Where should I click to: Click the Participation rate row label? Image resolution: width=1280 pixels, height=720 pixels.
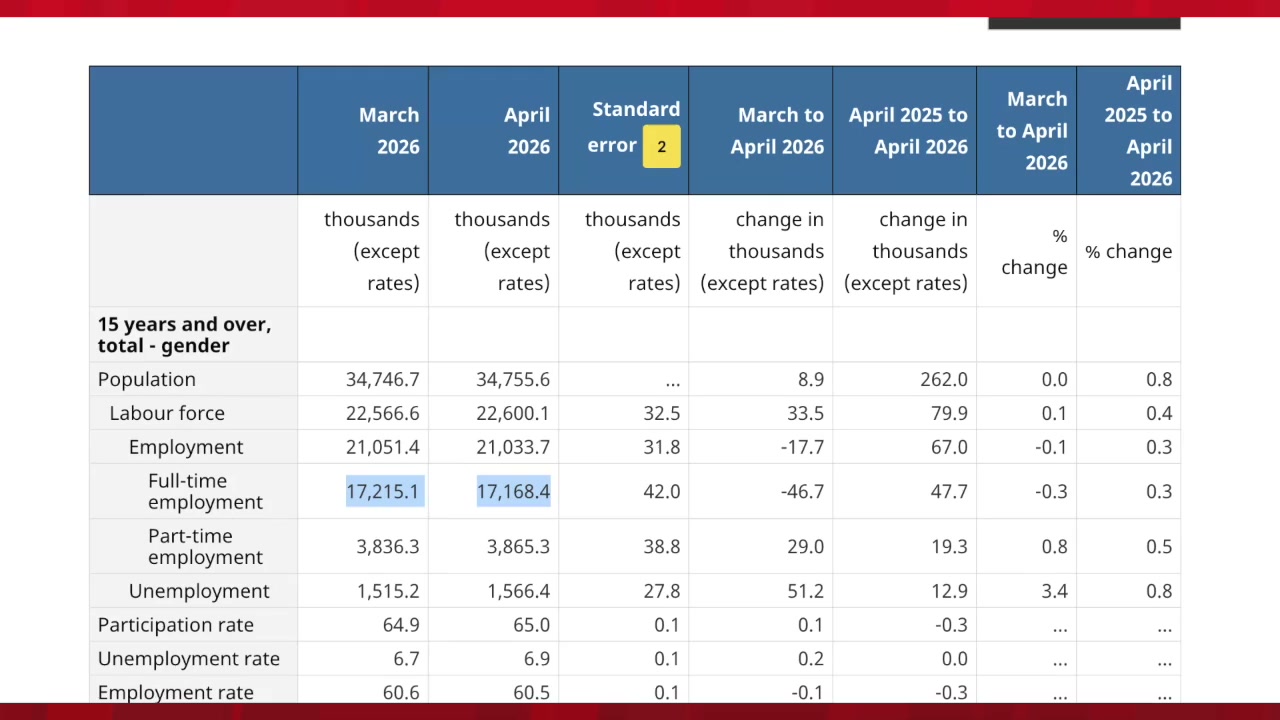(x=176, y=625)
